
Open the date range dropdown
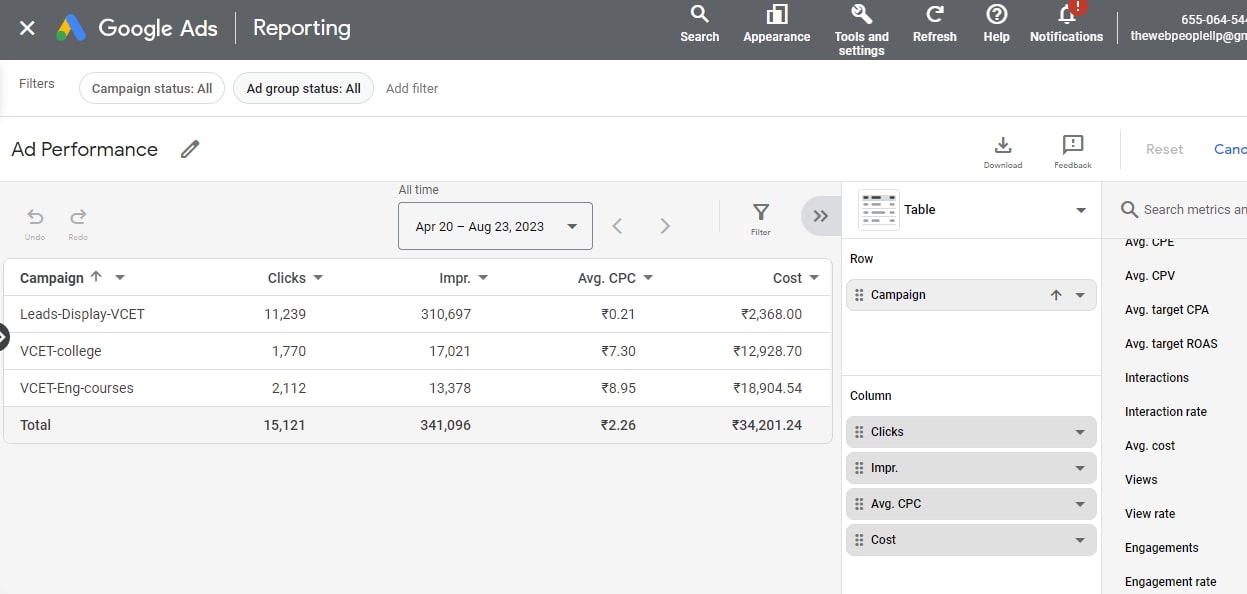tap(495, 226)
